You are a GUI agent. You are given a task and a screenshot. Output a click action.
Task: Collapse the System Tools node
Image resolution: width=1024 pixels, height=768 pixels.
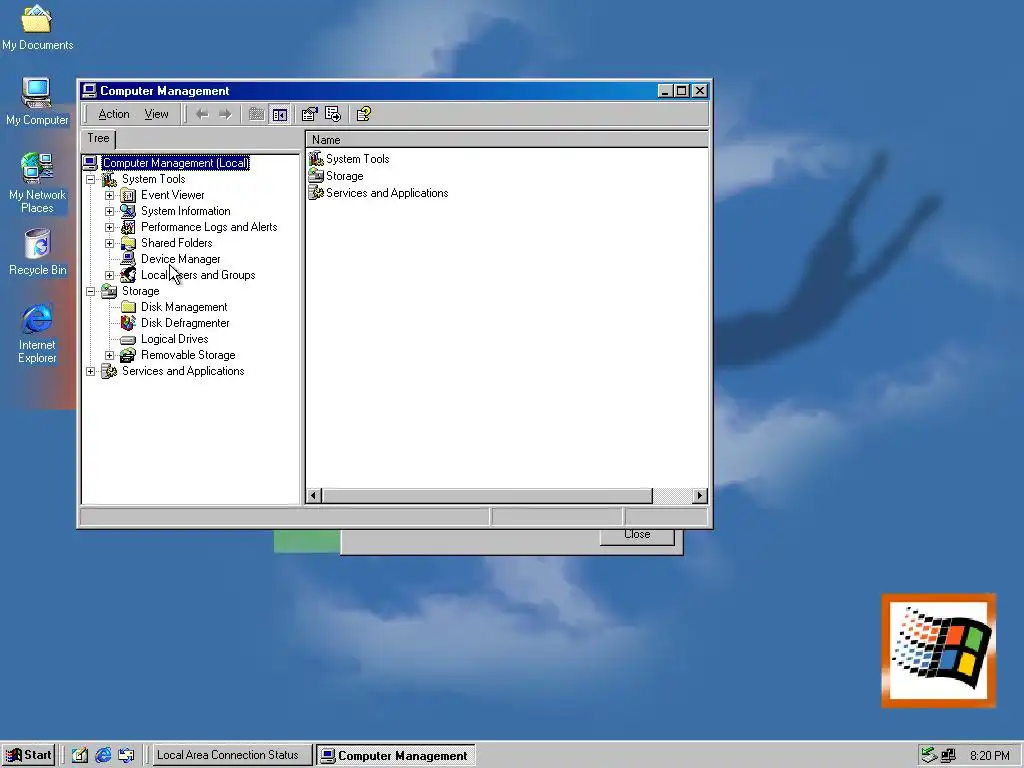pos(91,179)
